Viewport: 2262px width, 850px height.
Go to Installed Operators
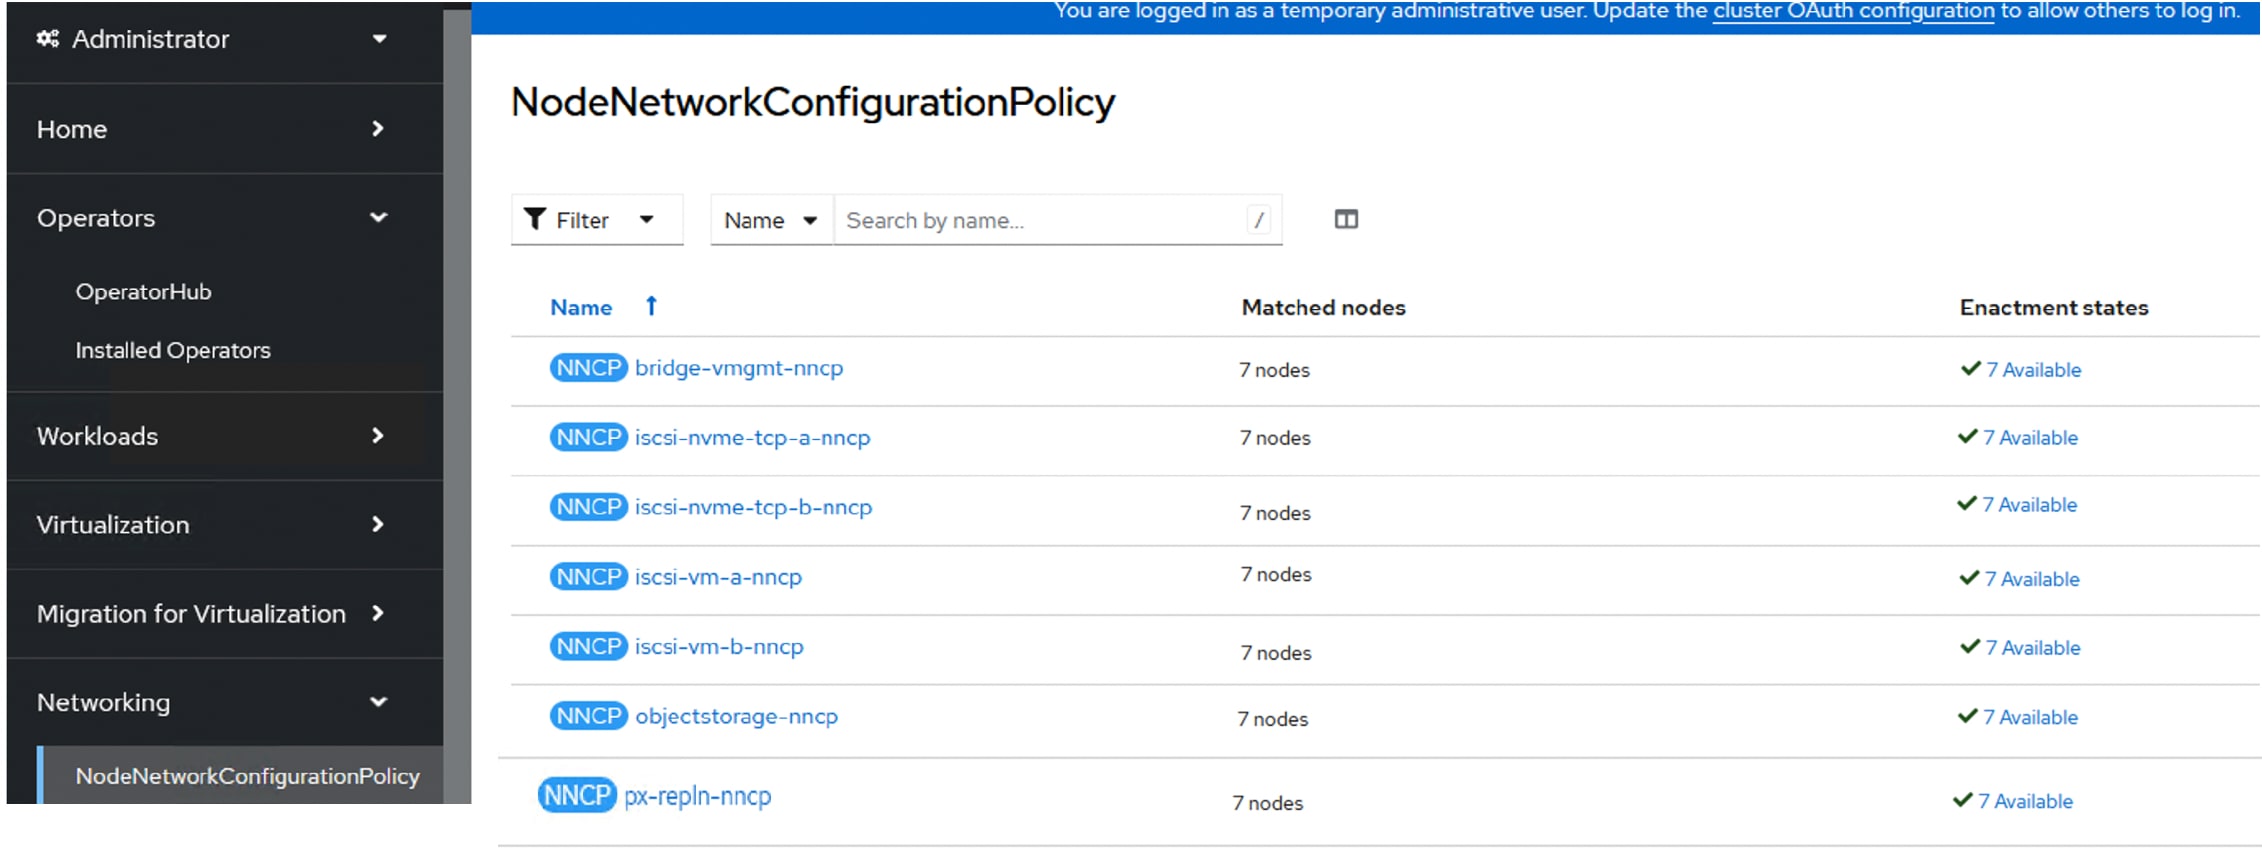coord(173,351)
